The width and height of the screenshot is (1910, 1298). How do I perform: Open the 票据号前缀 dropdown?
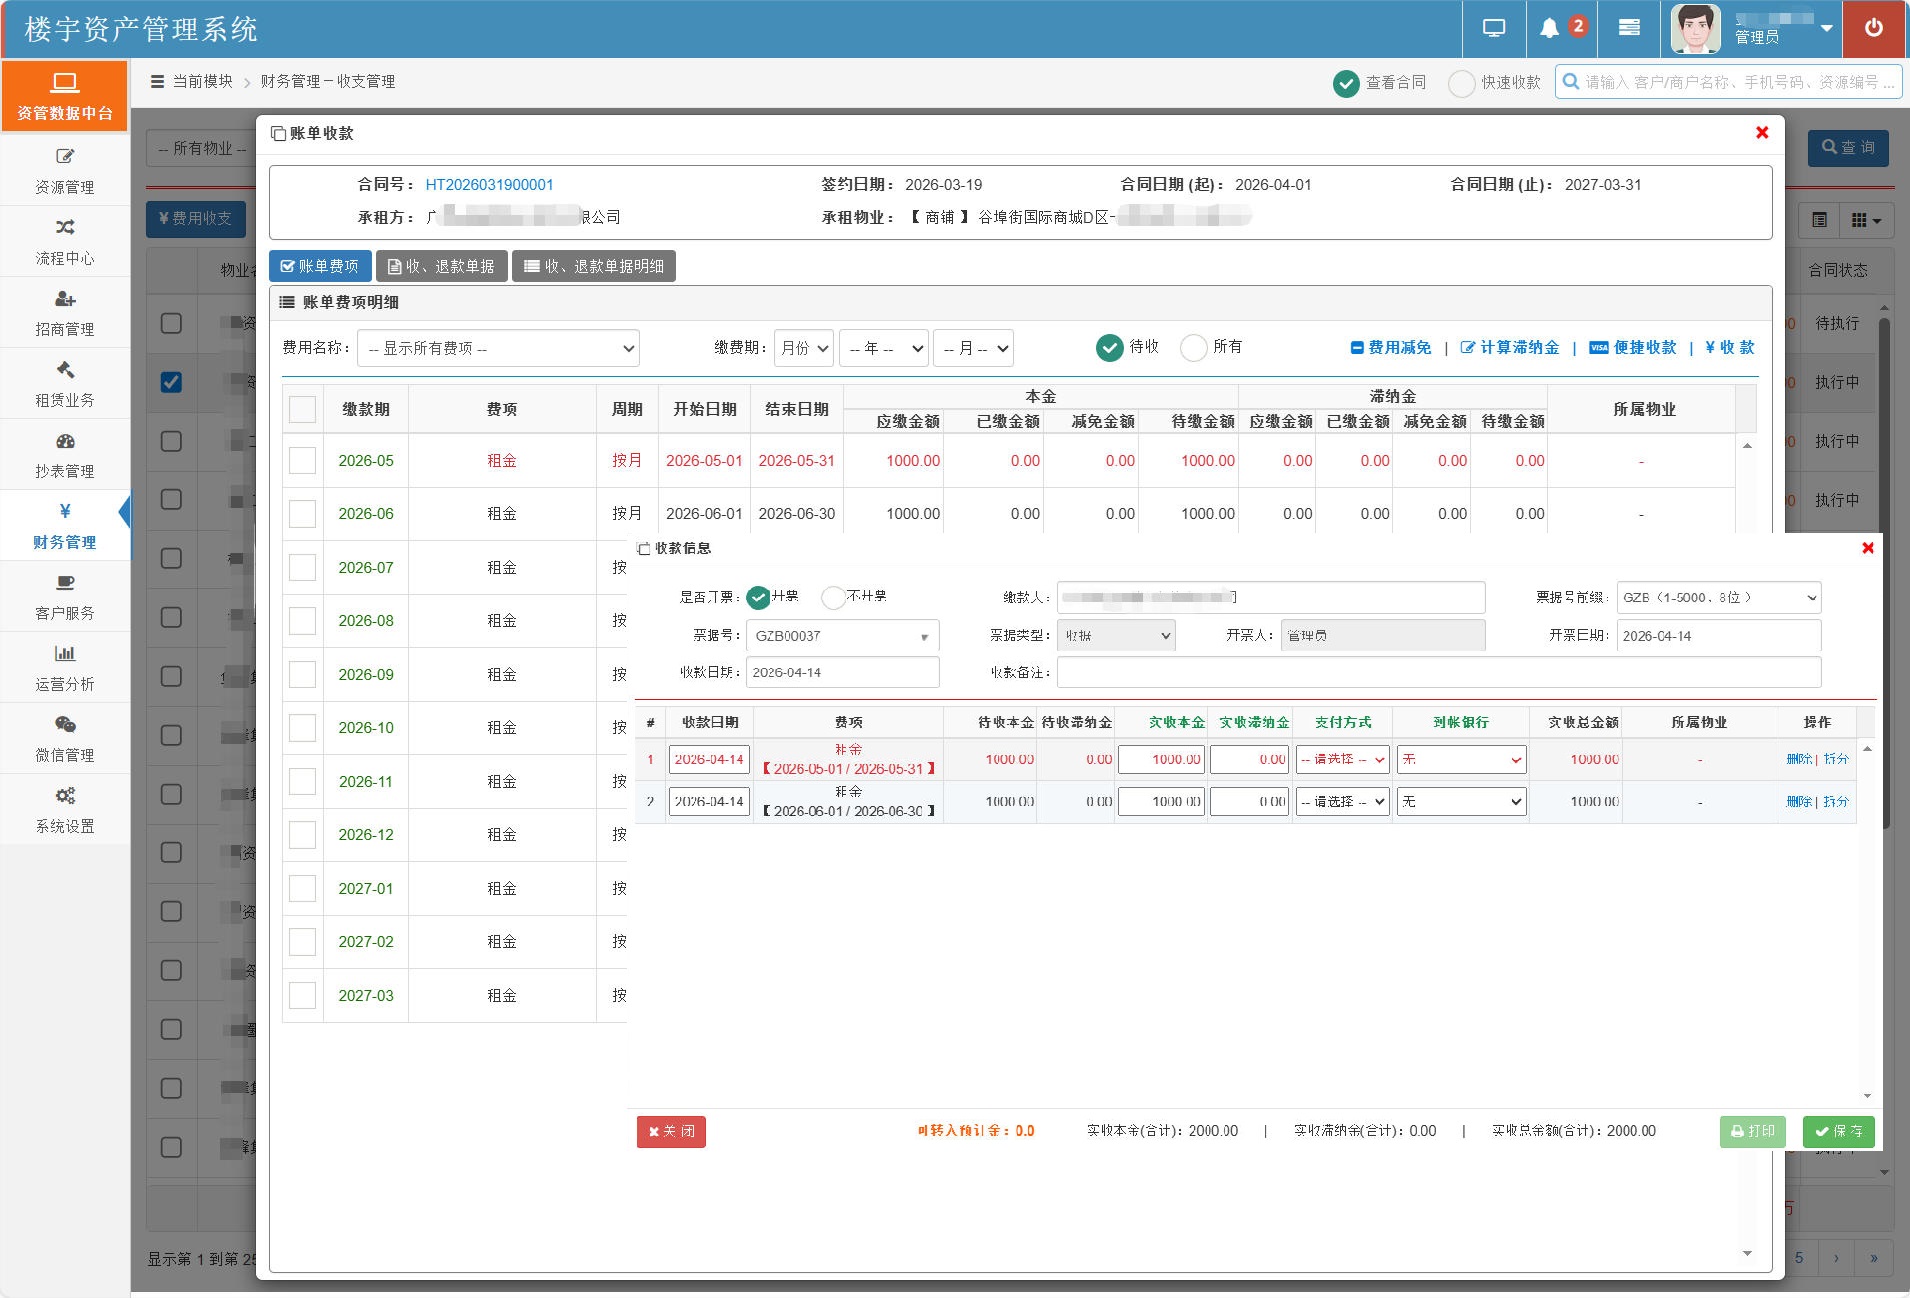[x=1718, y=597]
